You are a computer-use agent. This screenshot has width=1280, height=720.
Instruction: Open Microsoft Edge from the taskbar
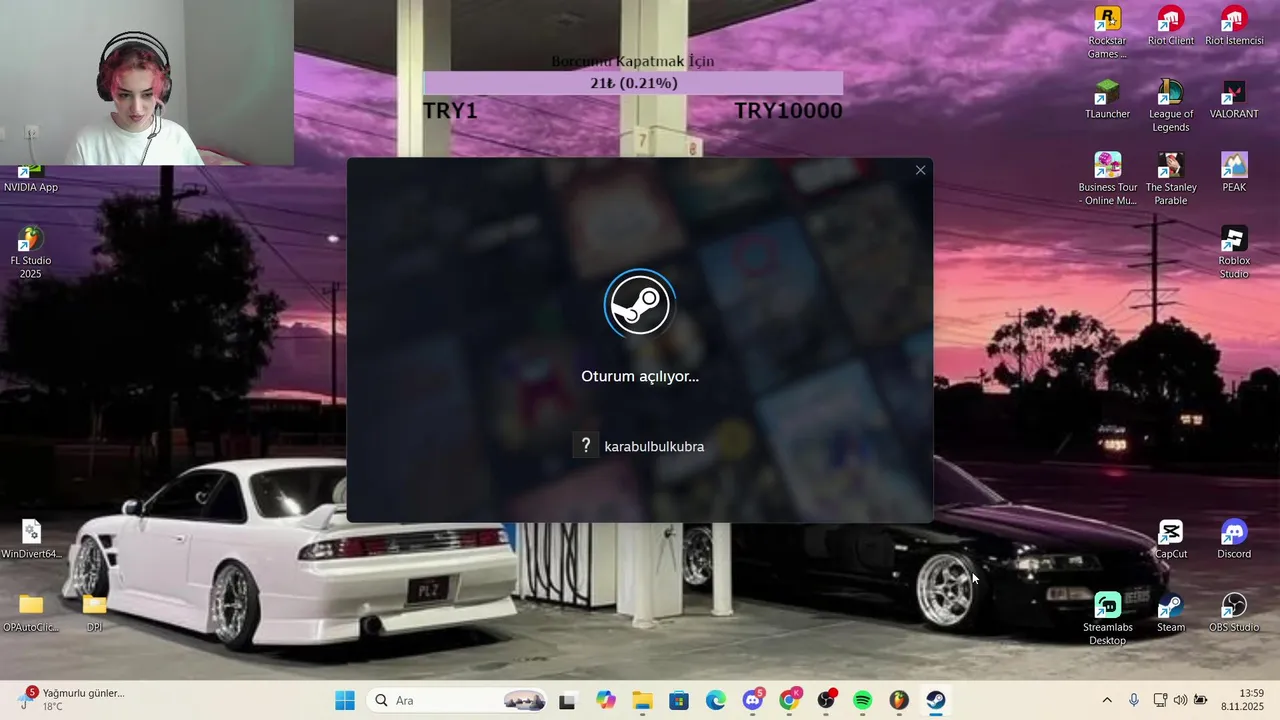pyautogui.click(x=716, y=700)
